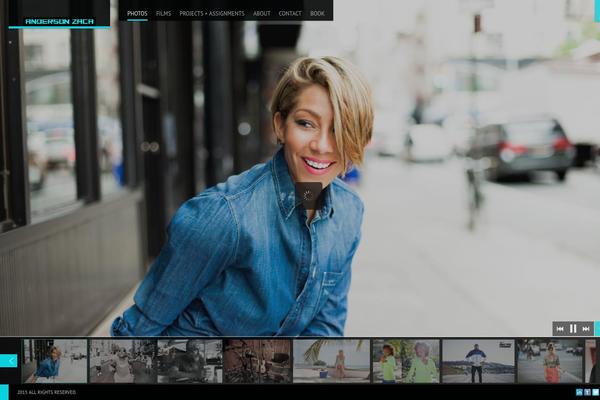Open the Contact page link
This screenshot has width=600, height=400.
[290, 13]
